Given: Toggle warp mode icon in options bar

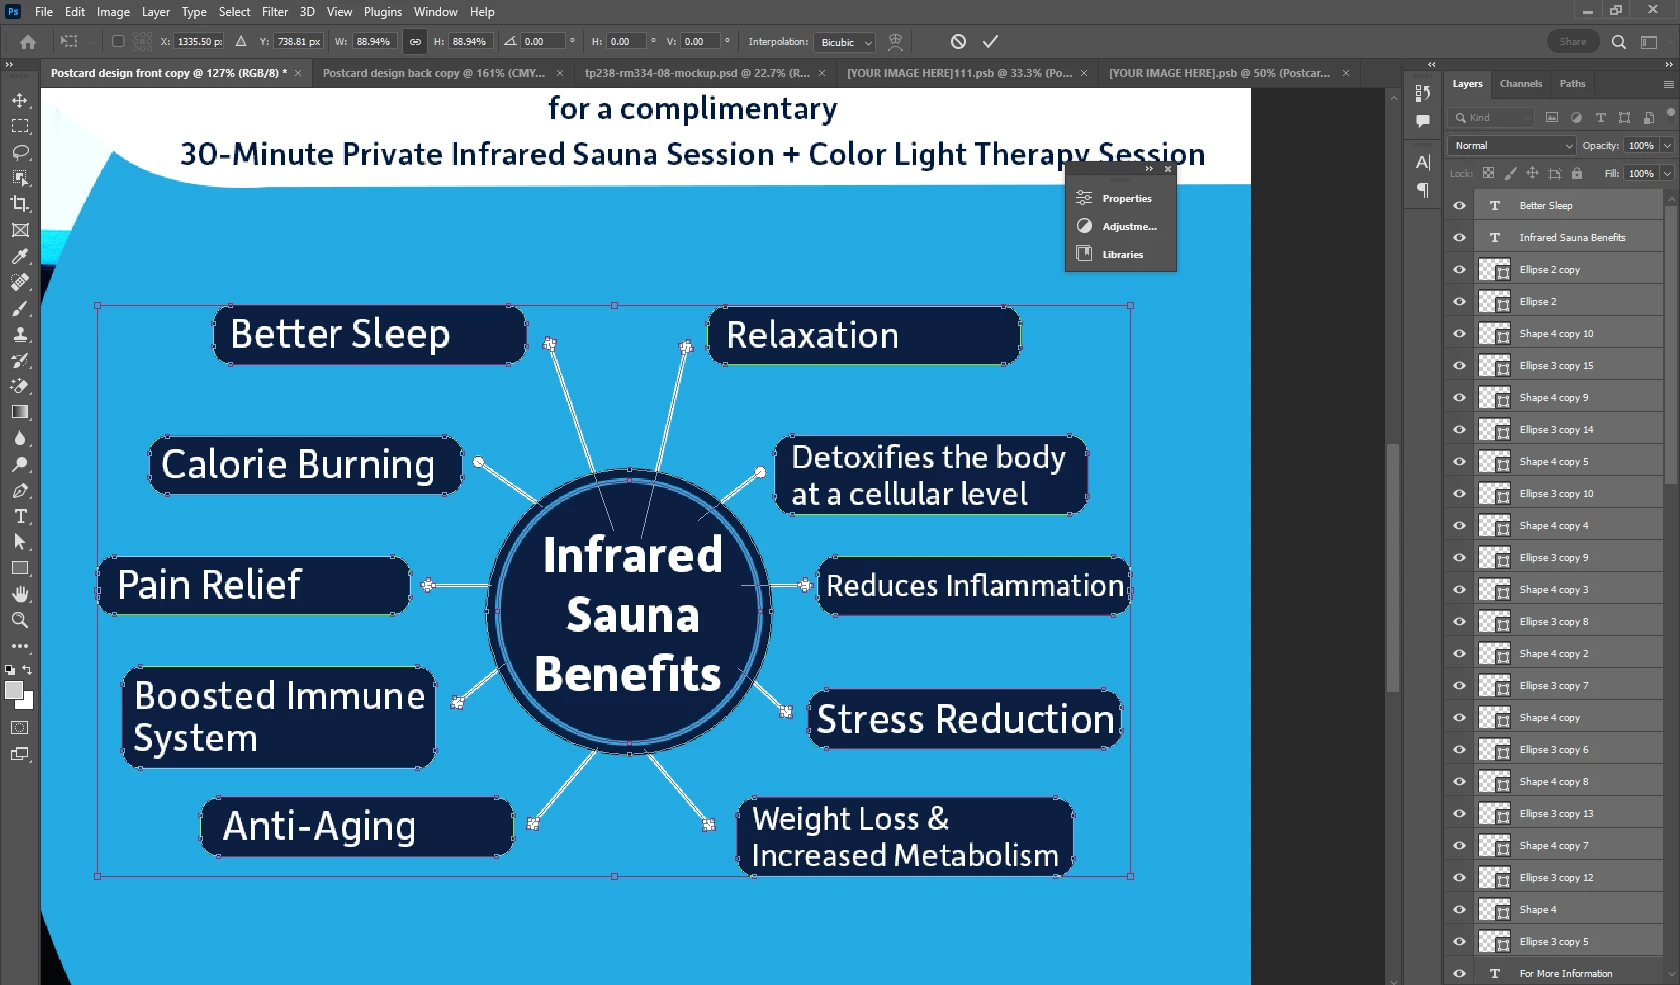Looking at the screenshot, I should 895,42.
